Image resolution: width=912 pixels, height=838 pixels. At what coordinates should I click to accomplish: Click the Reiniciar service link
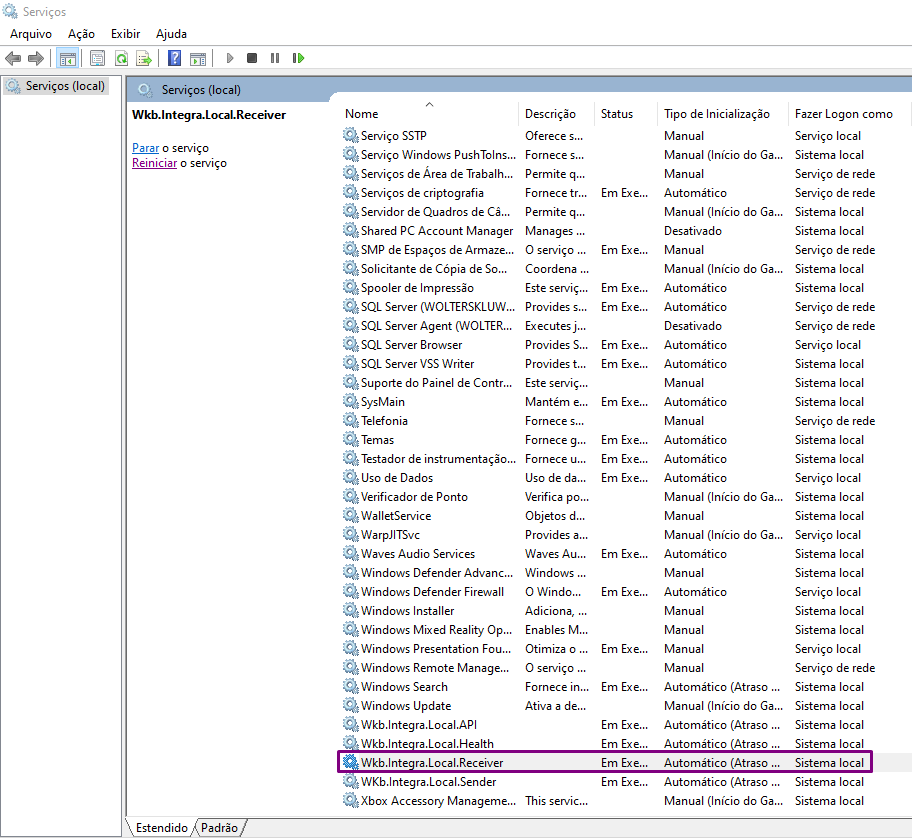tap(154, 163)
